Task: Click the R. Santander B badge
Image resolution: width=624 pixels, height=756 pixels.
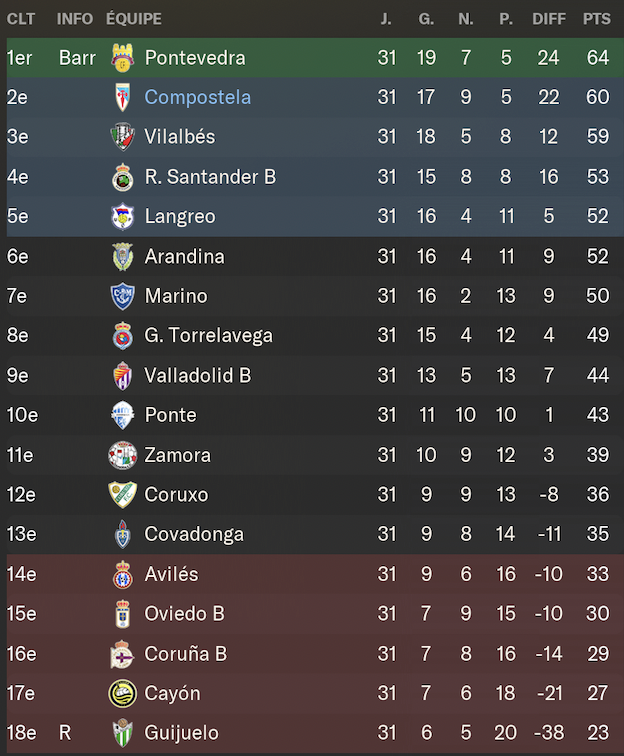Action: point(122,177)
